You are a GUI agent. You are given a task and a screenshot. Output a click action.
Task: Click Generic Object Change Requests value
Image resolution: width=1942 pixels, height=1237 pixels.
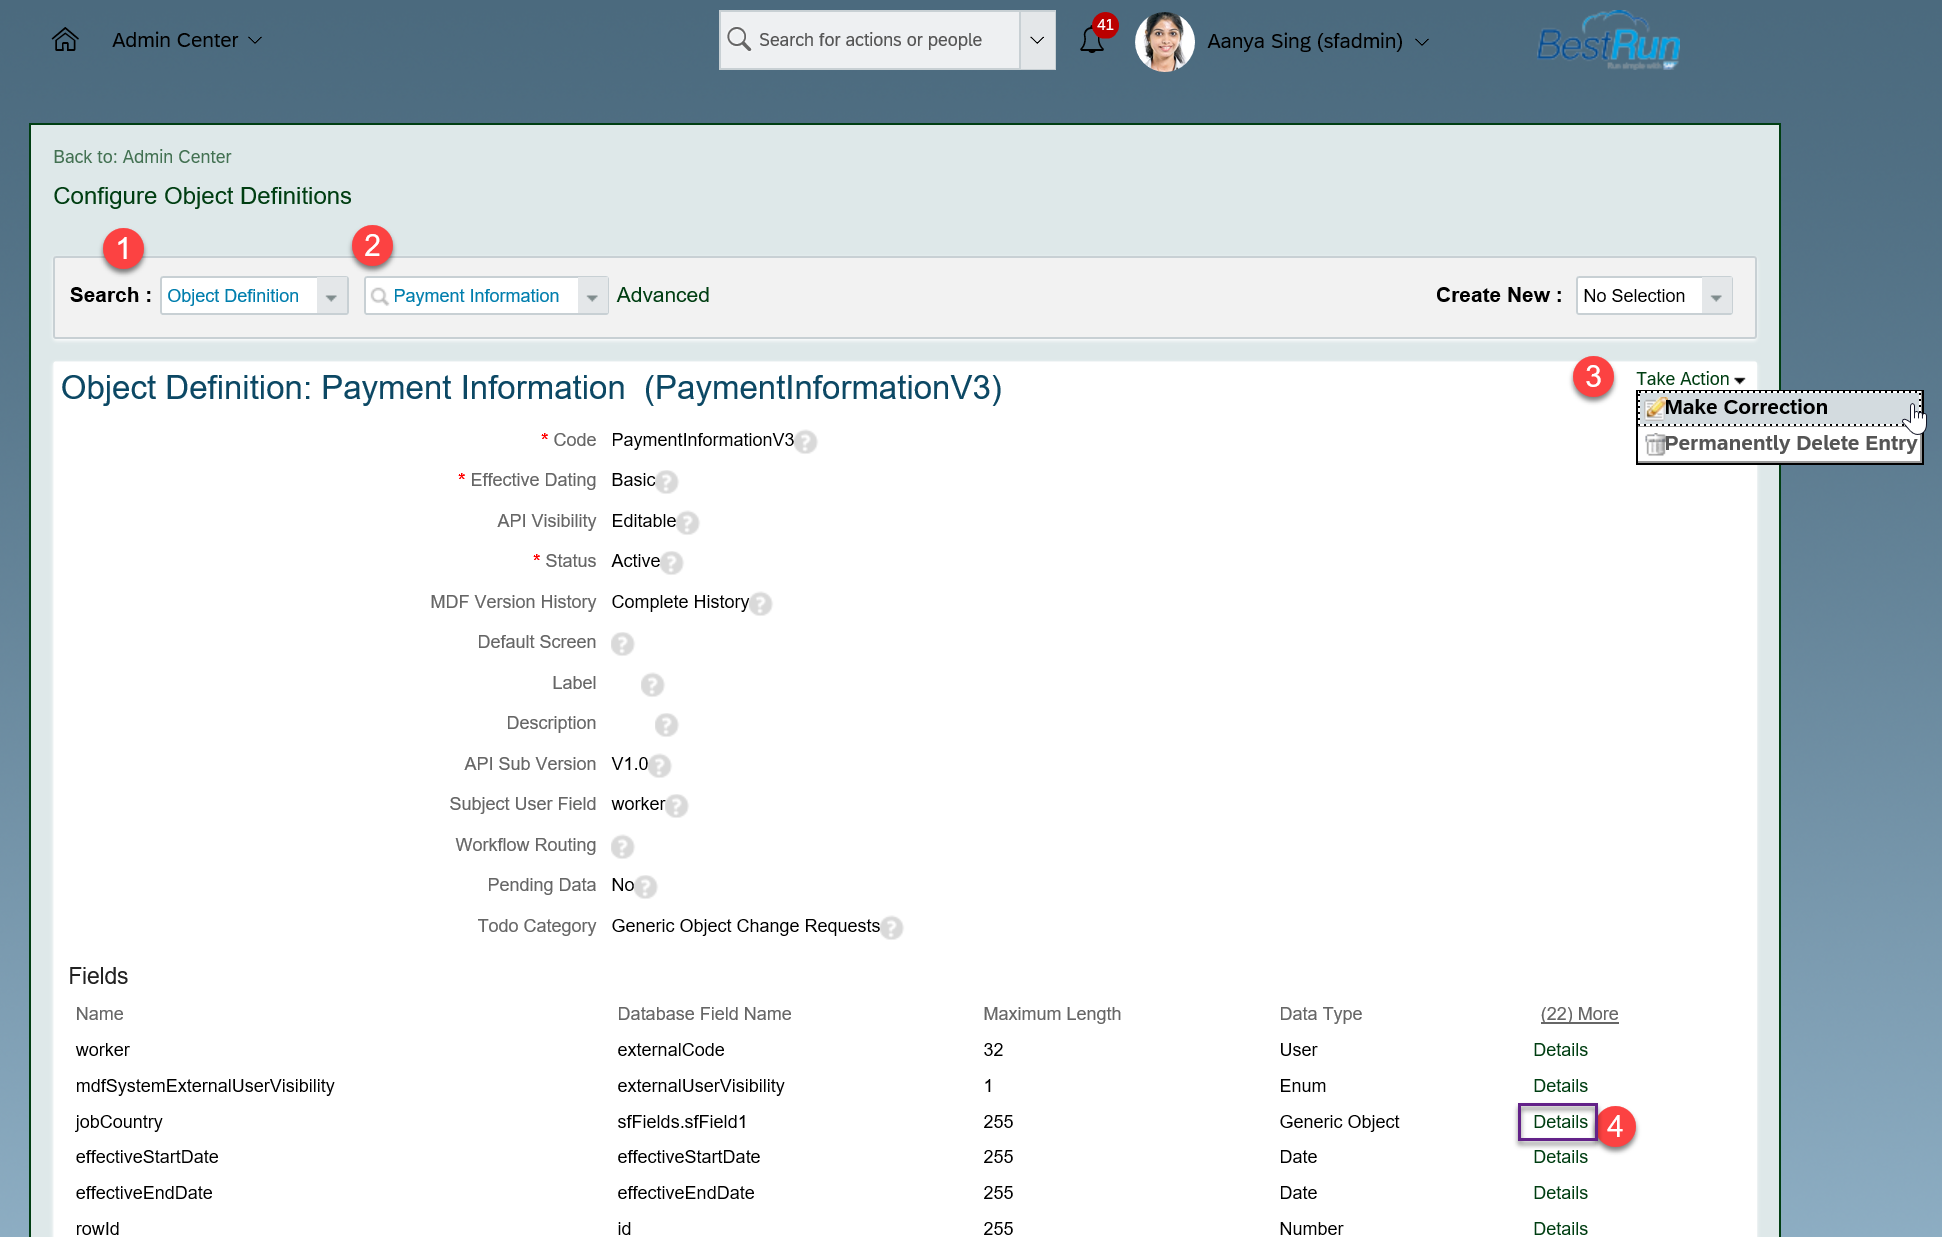click(746, 926)
